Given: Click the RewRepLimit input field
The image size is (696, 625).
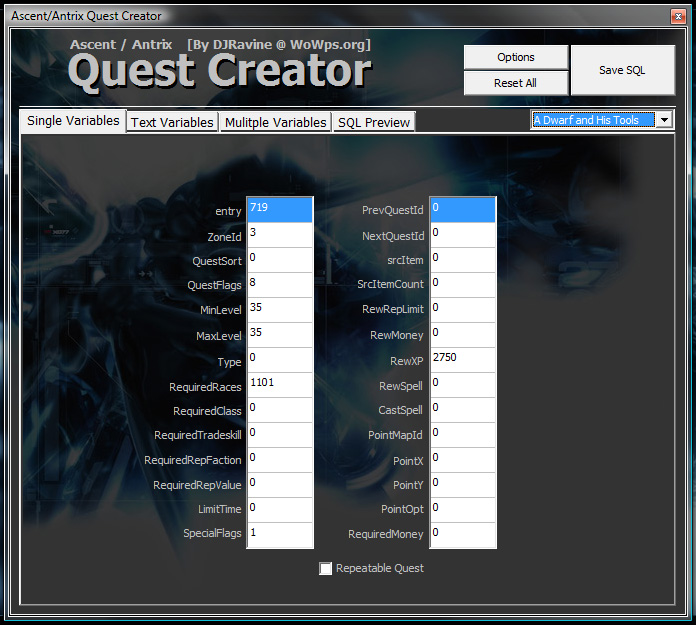Looking at the screenshot, I should coord(463,310).
